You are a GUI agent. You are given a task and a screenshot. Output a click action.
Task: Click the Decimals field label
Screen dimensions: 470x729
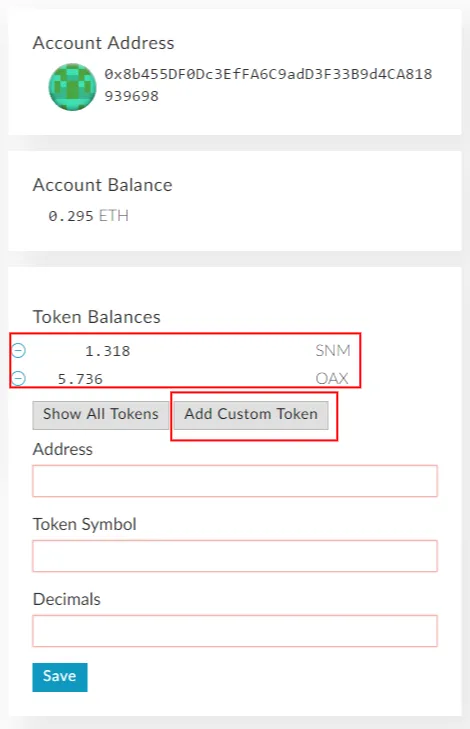66,599
